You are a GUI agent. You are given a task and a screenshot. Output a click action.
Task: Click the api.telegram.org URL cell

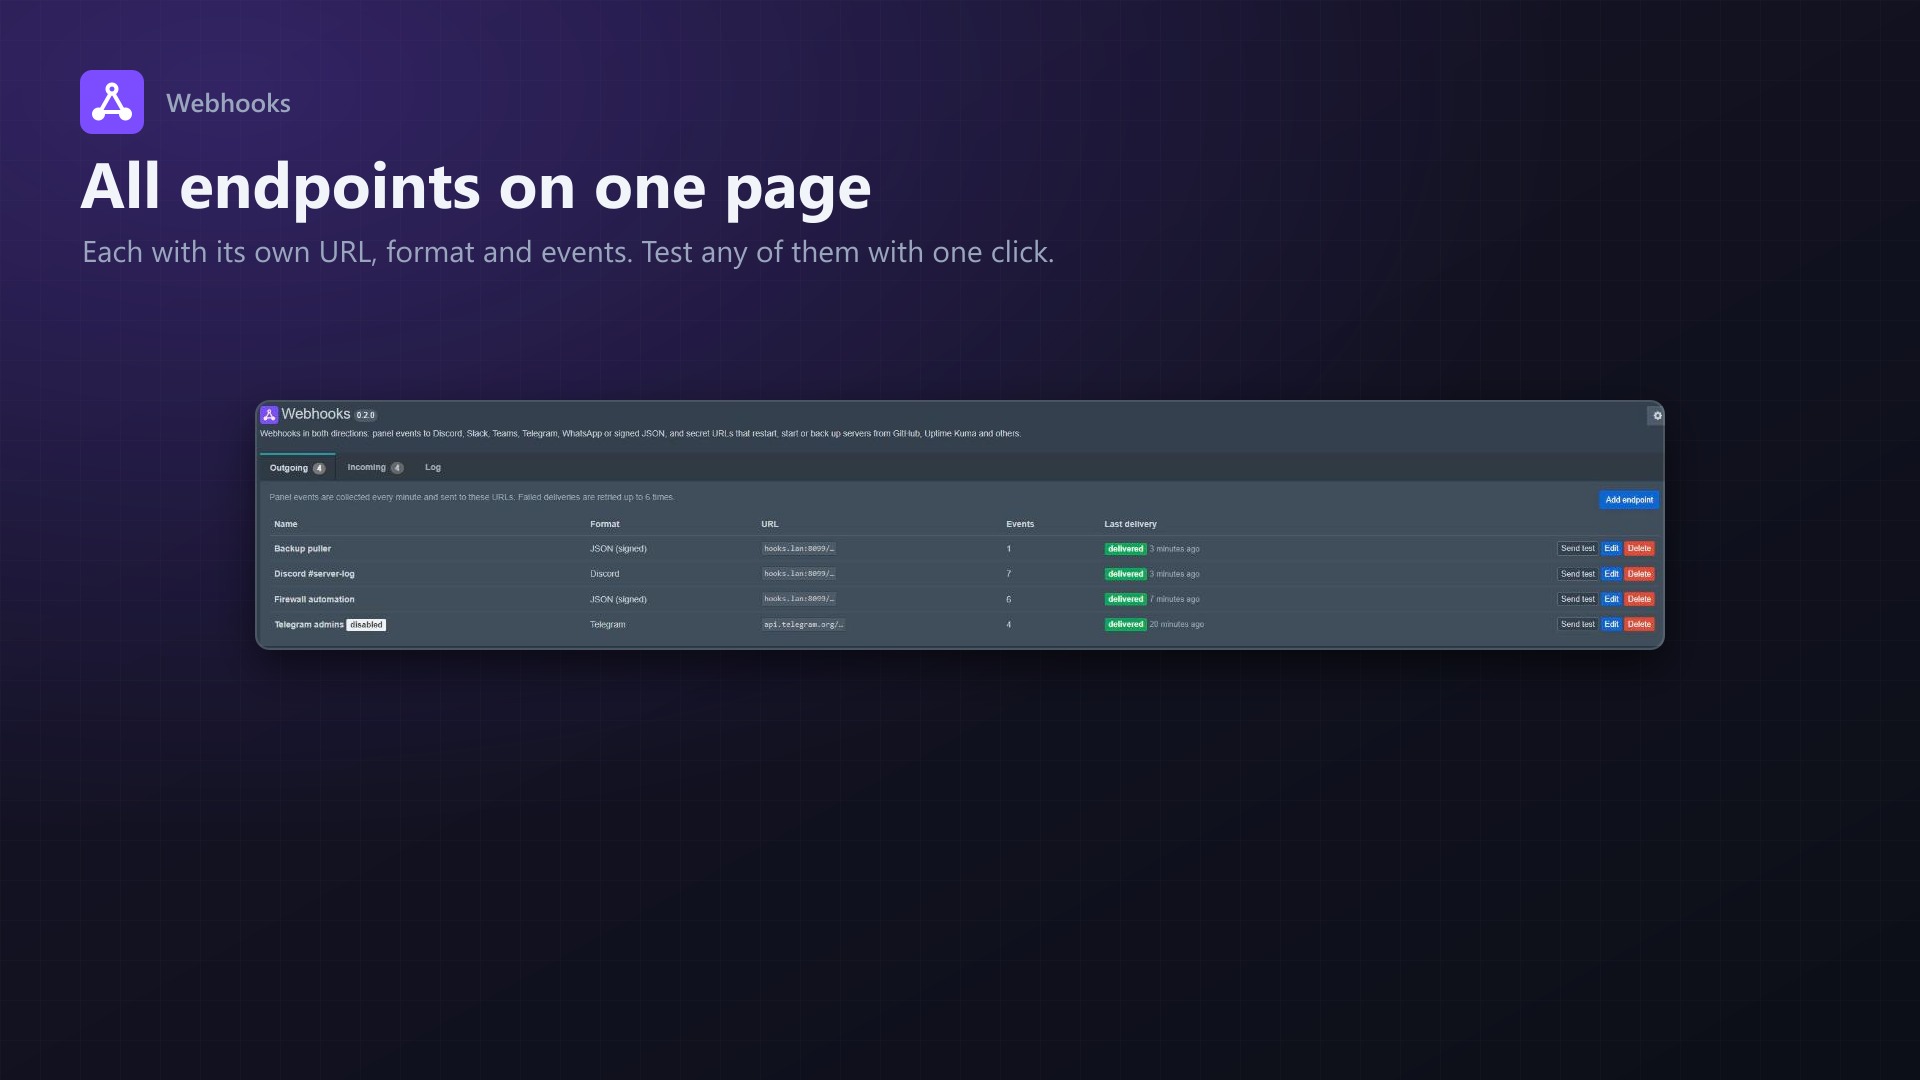[x=804, y=625]
